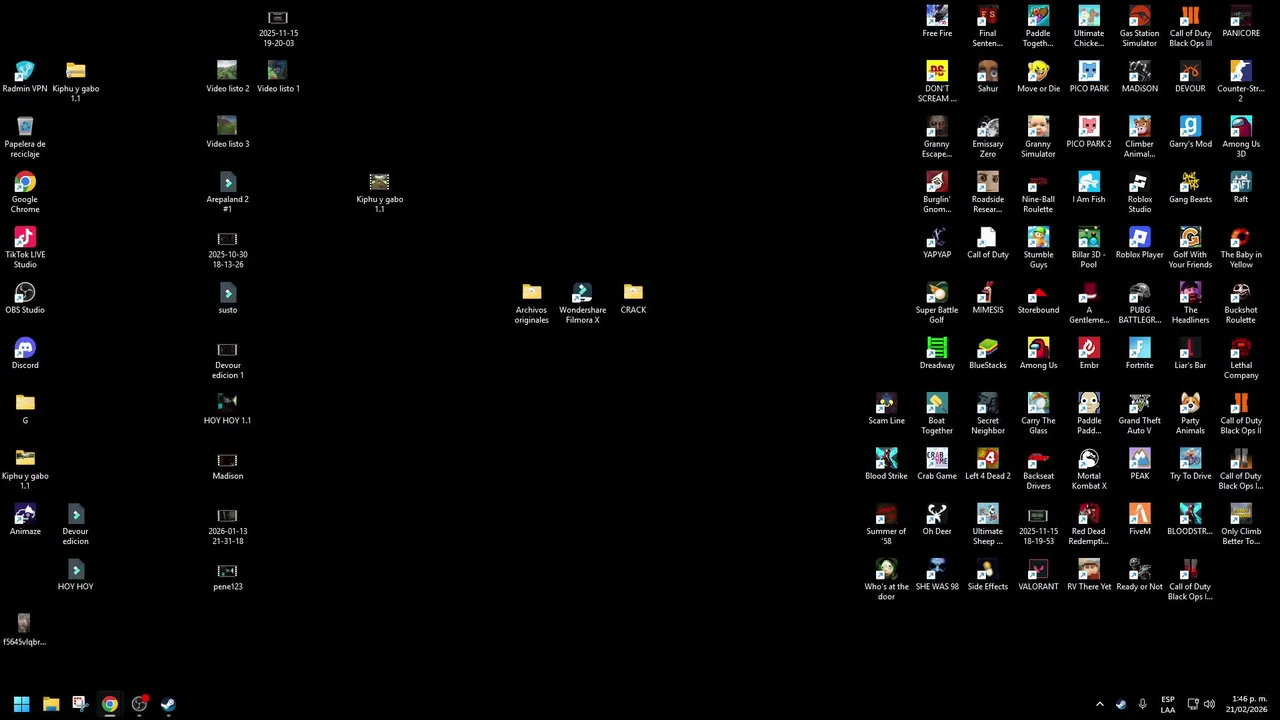Screen dimensions: 1280x720
Task: Select the Mortal Kombat X shortcut
Action: 1089,469
